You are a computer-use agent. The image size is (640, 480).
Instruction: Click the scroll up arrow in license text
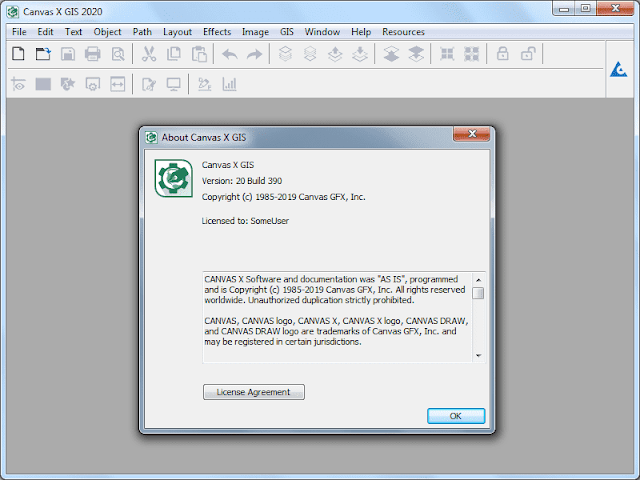pos(478,280)
